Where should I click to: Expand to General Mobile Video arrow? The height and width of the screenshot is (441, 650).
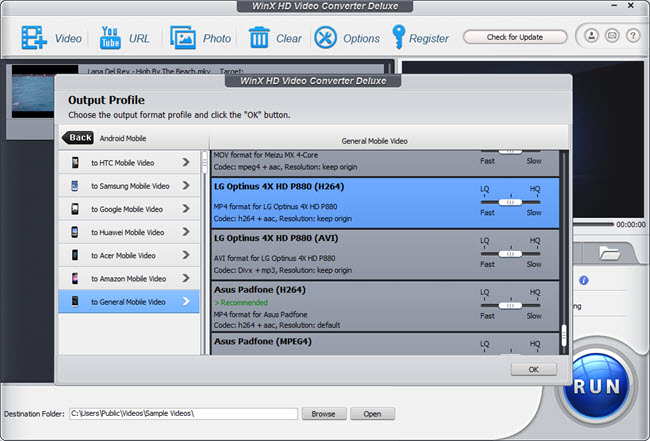point(186,302)
